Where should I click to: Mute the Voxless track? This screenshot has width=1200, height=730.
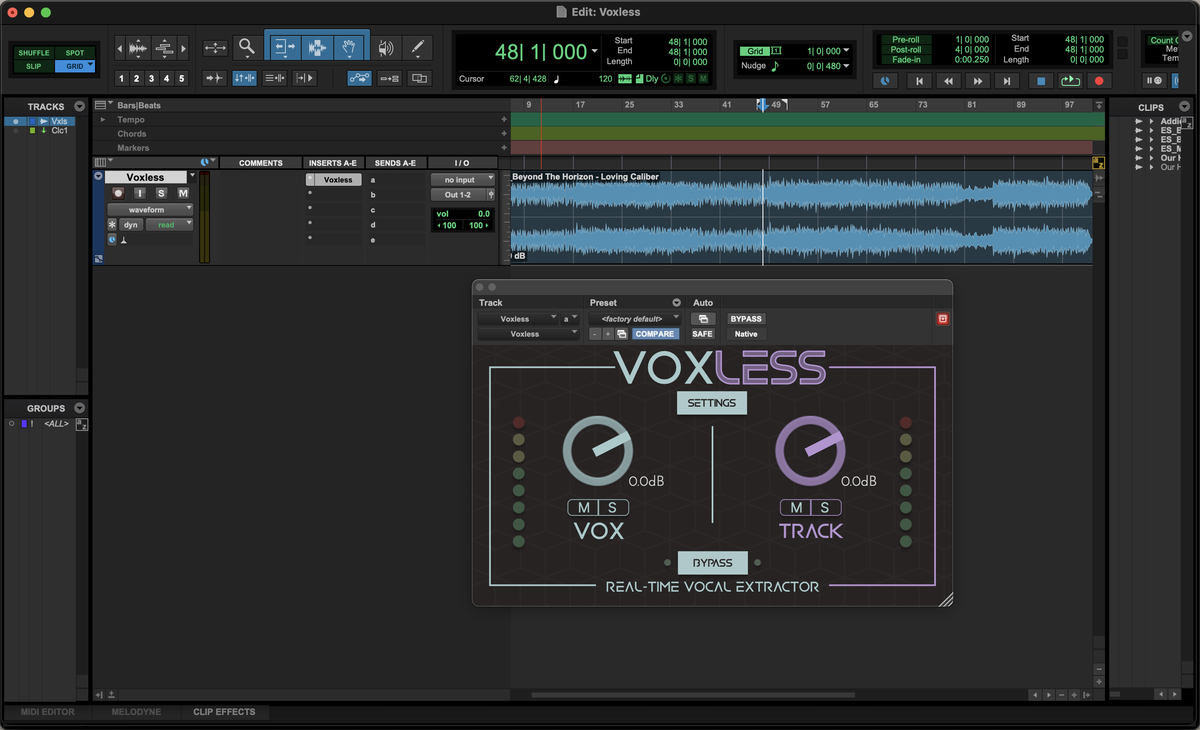(183, 193)
